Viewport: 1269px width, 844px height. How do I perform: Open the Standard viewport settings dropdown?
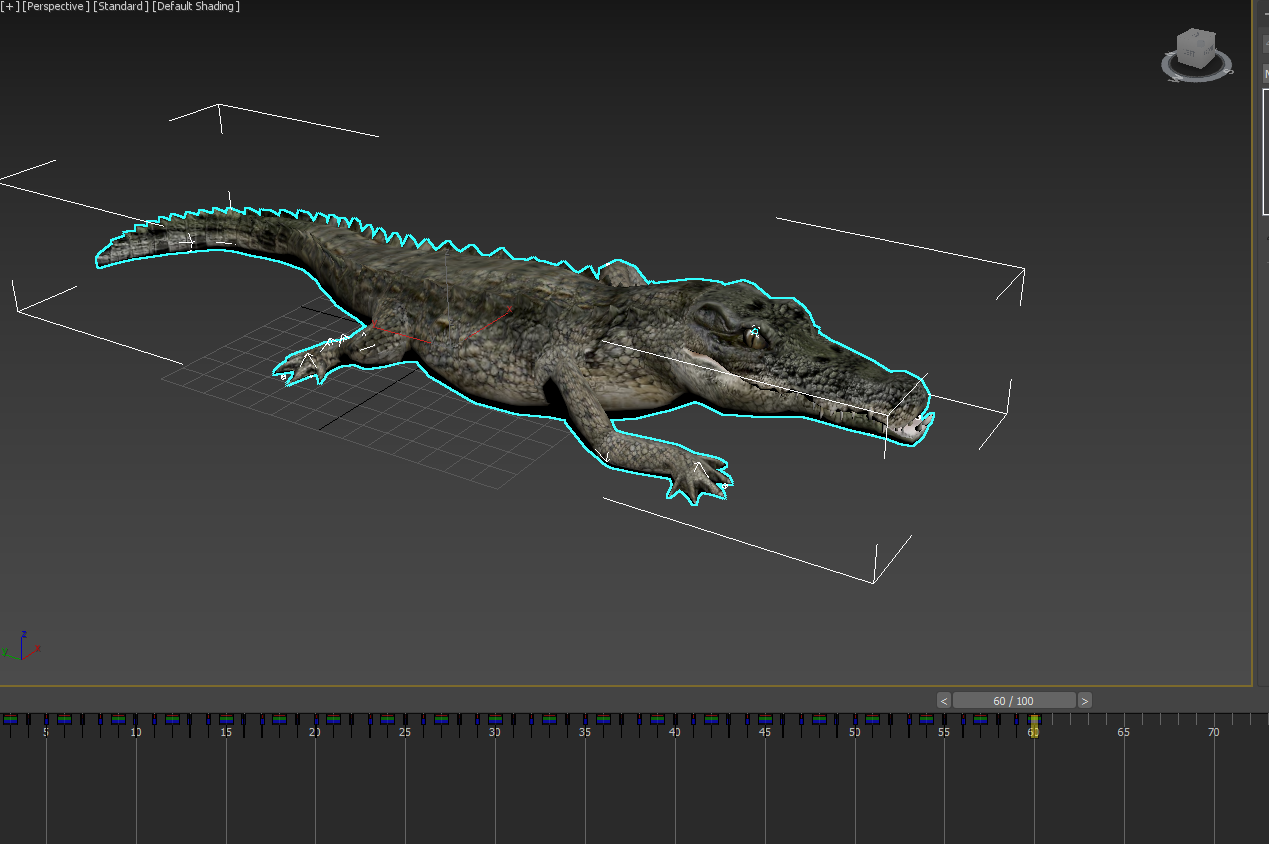pos(121,6)
